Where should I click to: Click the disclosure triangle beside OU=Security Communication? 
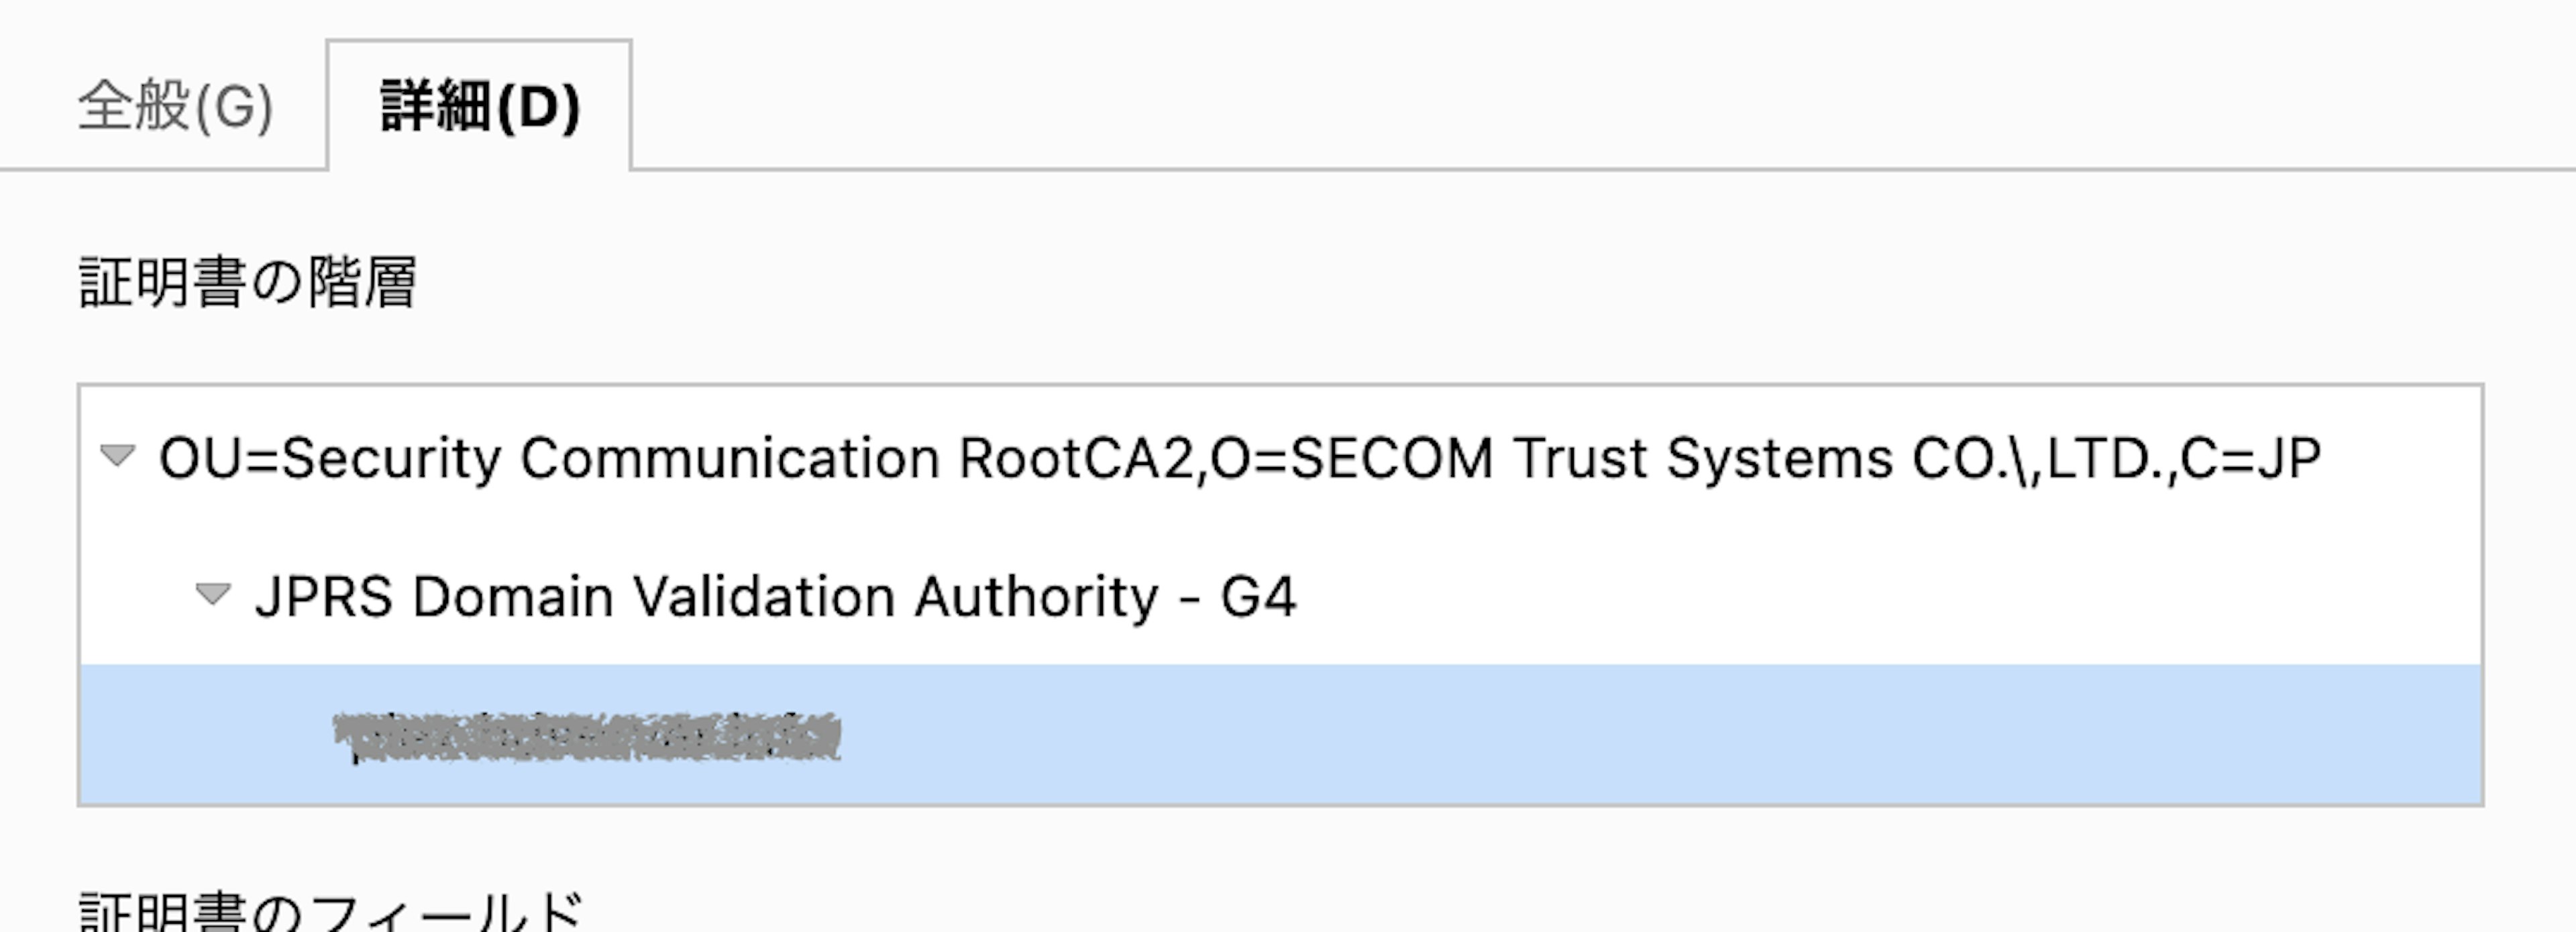pyautogui.click(x=118, y=456)
